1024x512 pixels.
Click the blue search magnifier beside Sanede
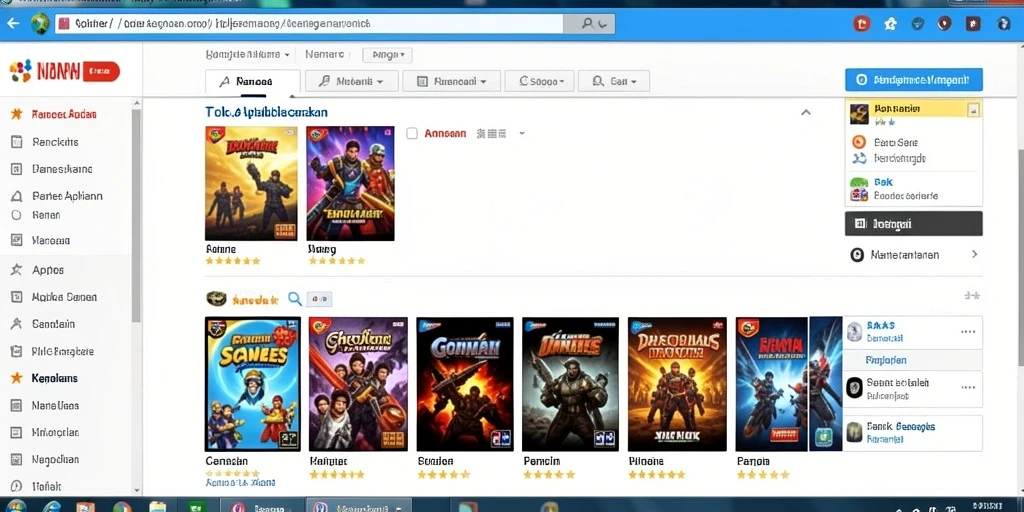(x=295, y=299)
